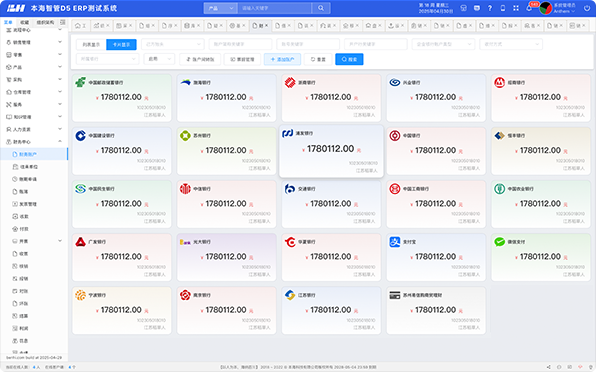This screenshot has width=596, height=372.
Task: Open the 华夏银行 account card
Action: [331, 257]
